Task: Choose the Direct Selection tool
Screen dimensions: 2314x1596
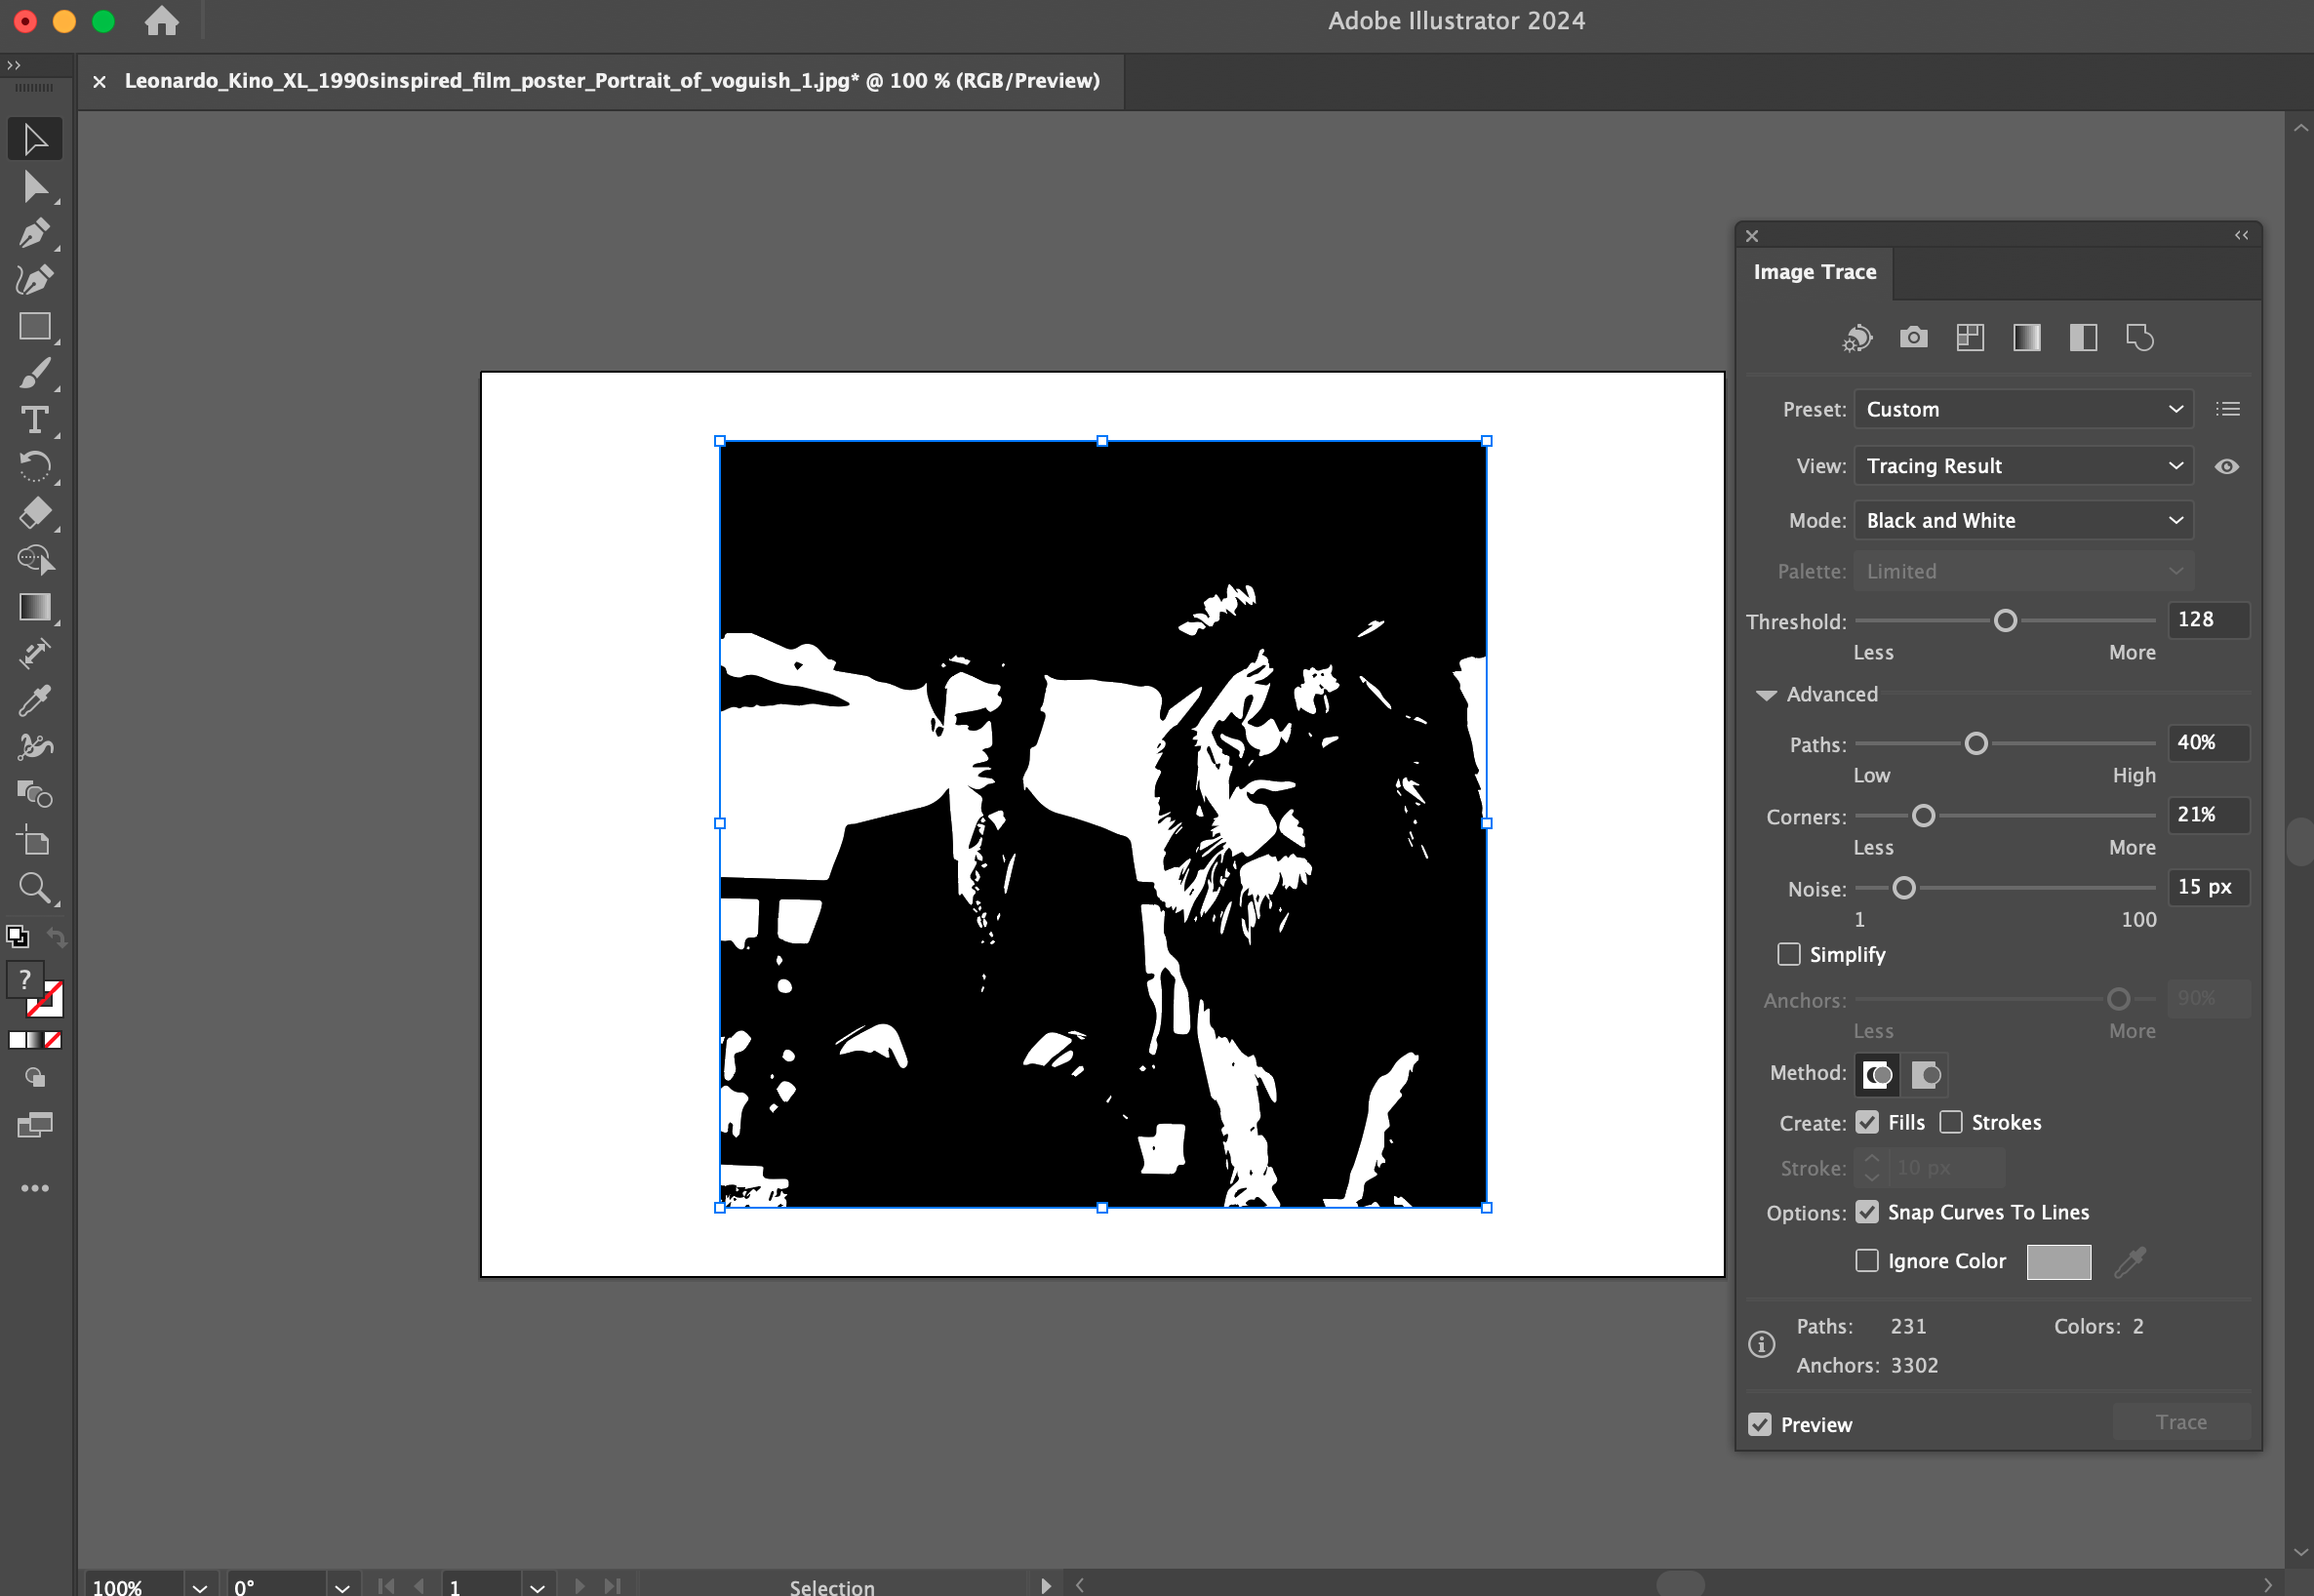Action: tap(34, 187)
